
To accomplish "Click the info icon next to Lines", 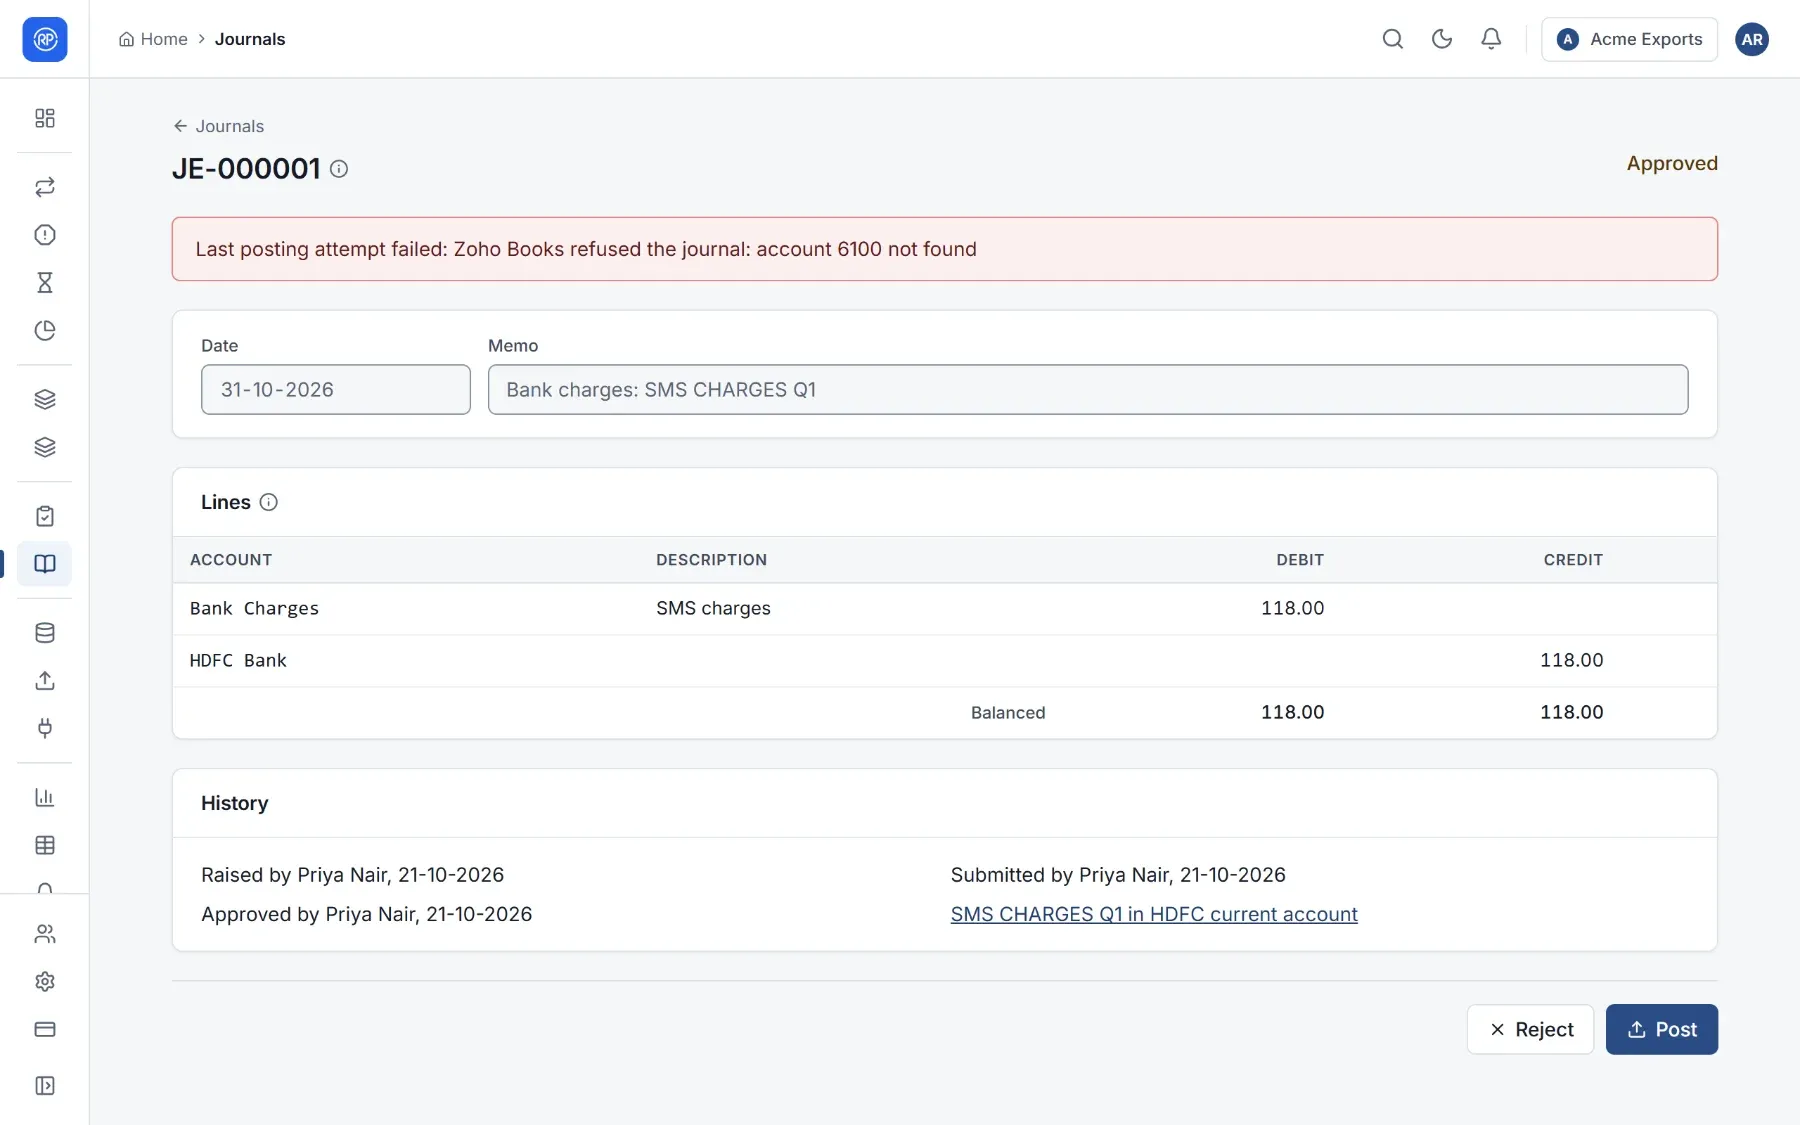I will [x=268, y=502].
